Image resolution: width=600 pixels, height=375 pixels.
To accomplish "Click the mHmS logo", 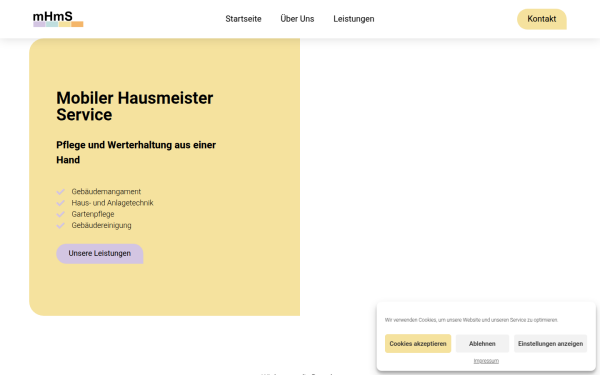I will (58, 19).
